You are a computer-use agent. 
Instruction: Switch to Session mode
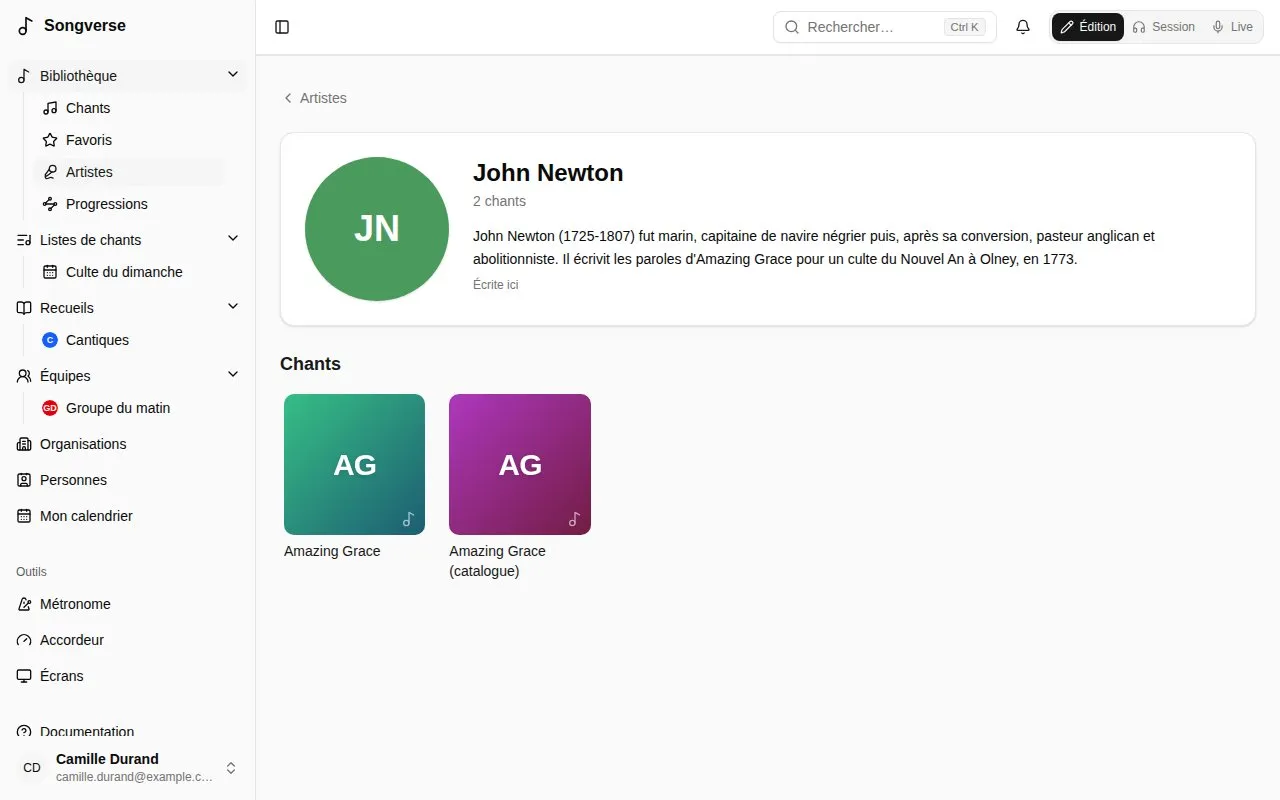tap(1163, 27)
